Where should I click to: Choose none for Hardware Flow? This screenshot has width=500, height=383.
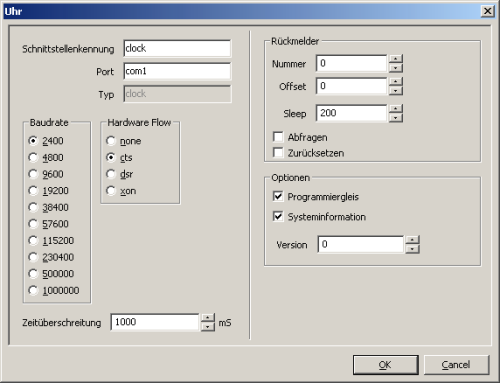pos(124,141)
